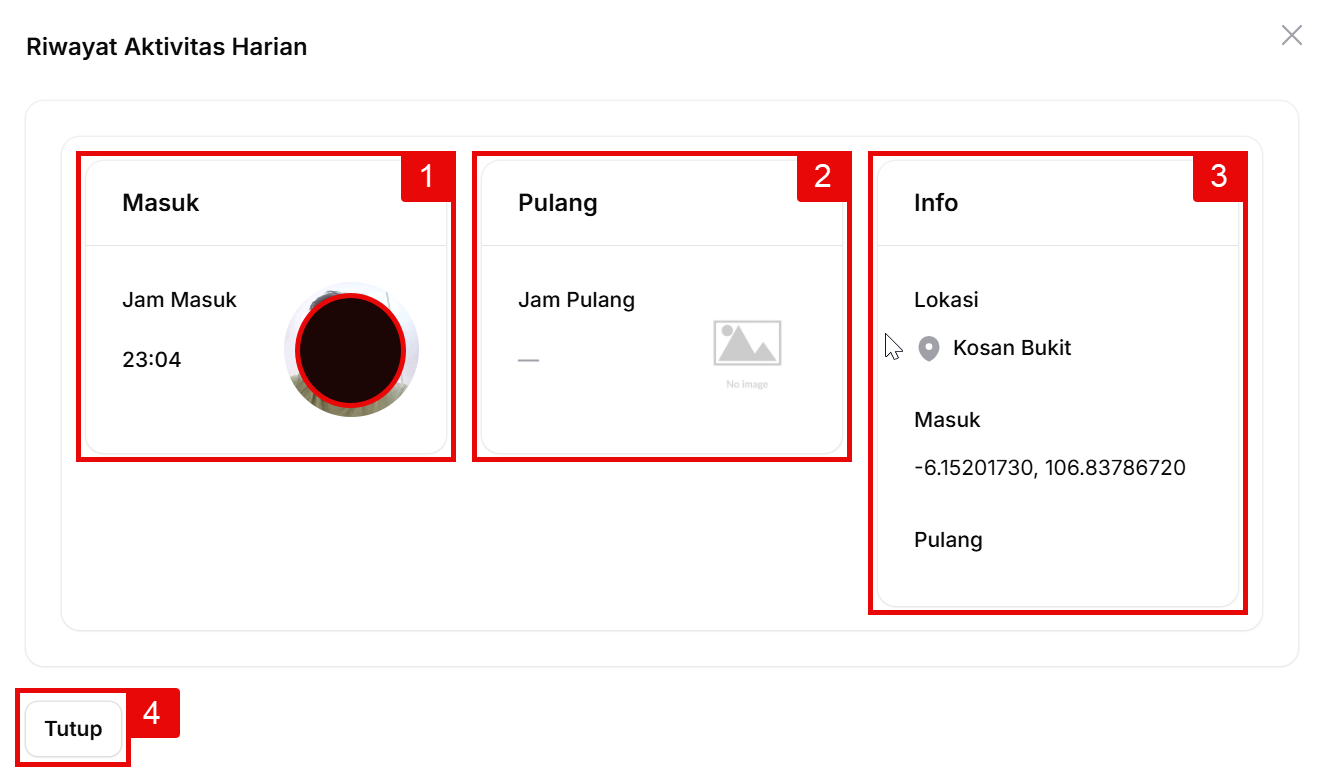Click the Jam Masuk label
This screenshot has height=776, width=1325.
coord(179,300)
